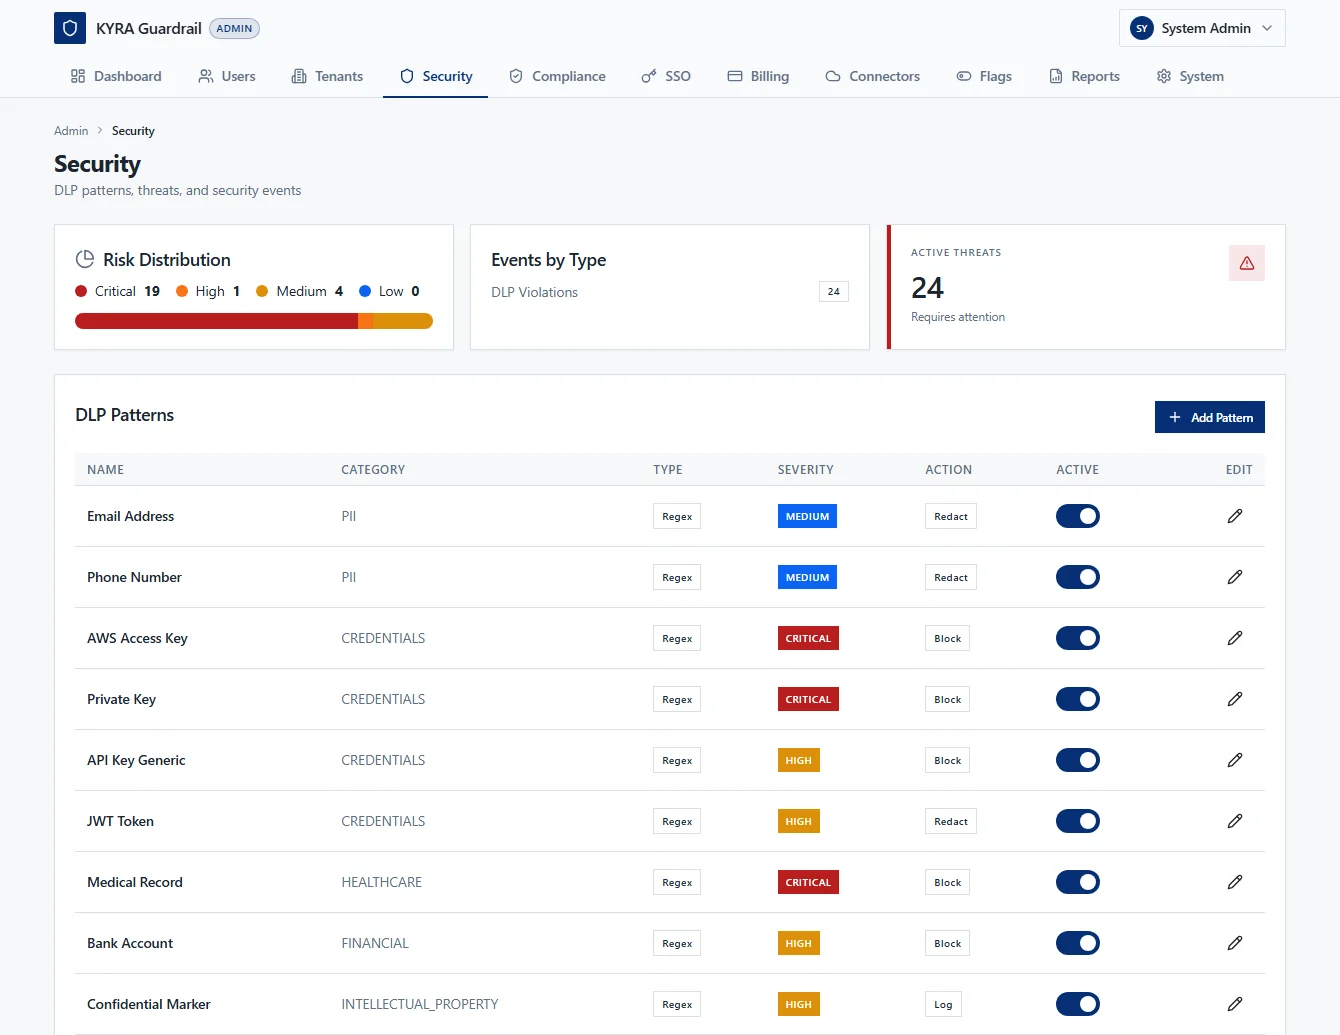Edit the Confidential Marker pattern
The image size is (1340, 1035).
pos(1235,1004)
